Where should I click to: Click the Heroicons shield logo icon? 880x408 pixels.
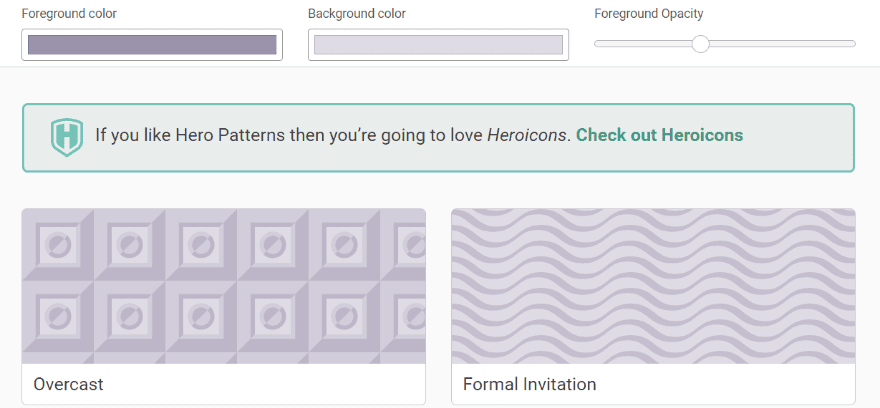click(x=67, y=136)
